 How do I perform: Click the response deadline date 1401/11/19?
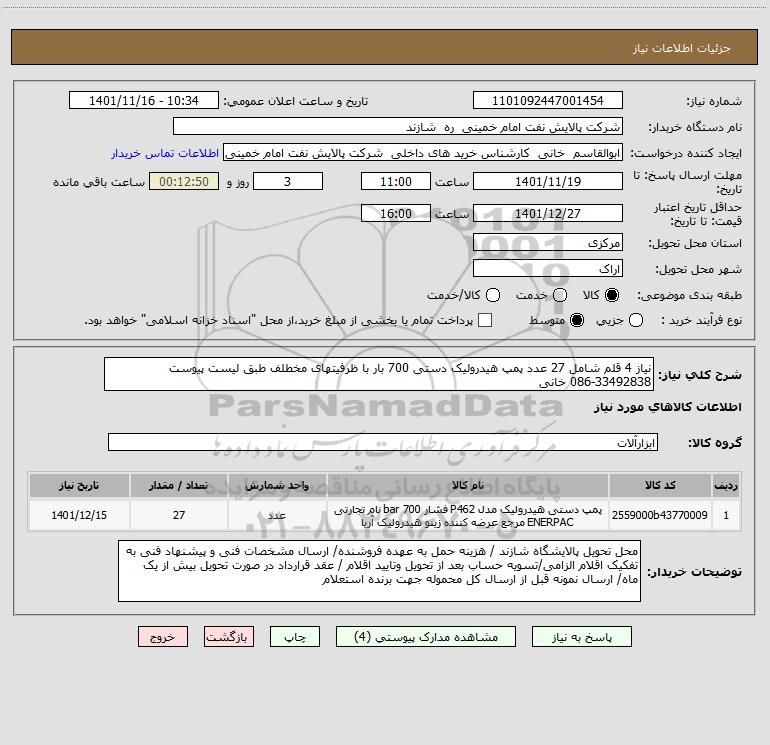click(548, 181)
